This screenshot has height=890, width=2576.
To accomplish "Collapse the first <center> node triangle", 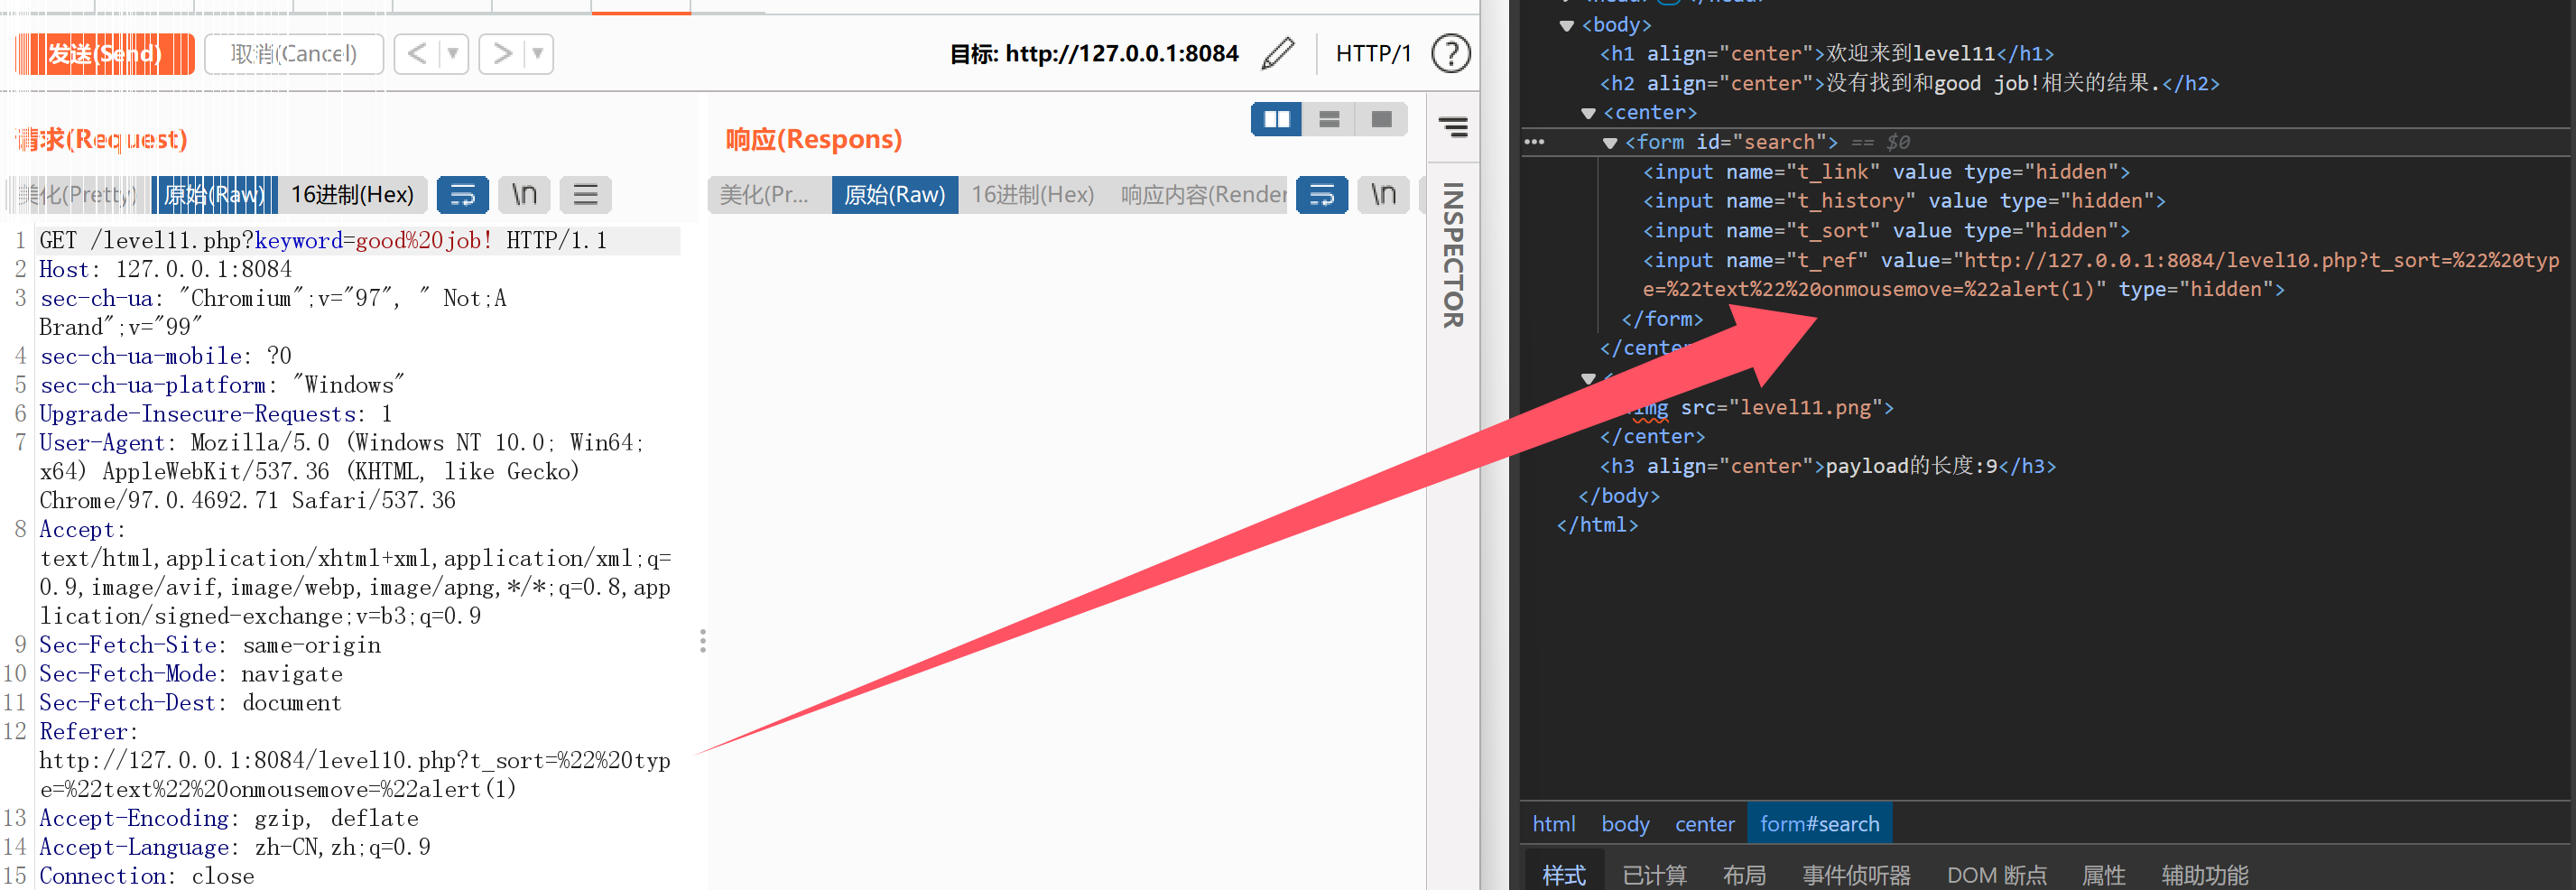I will pos(1588,113).
